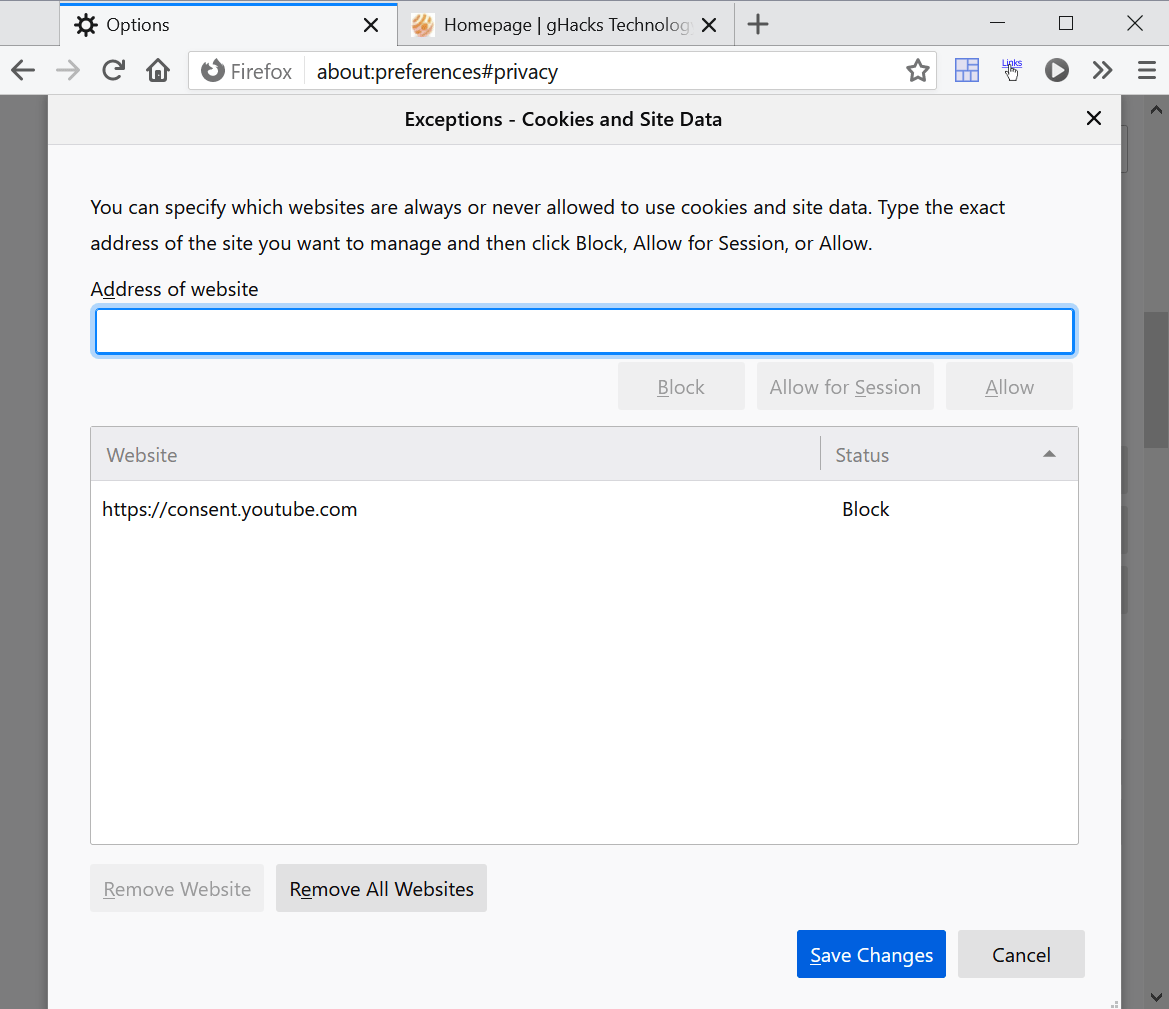Click Remove All Websites
Viewport: 1169px width, 1009px height.
tap(381, 888)
